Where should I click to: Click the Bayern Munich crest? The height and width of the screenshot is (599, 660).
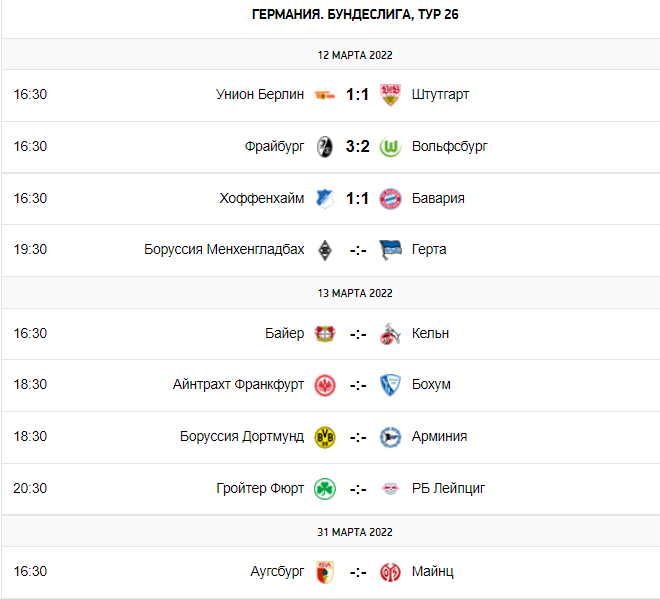tap(391, 198)
